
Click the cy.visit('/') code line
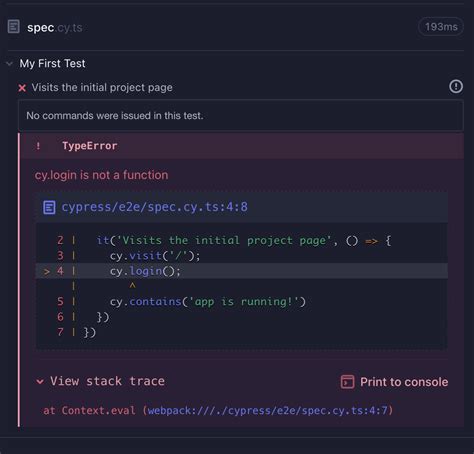coord(155,256)
